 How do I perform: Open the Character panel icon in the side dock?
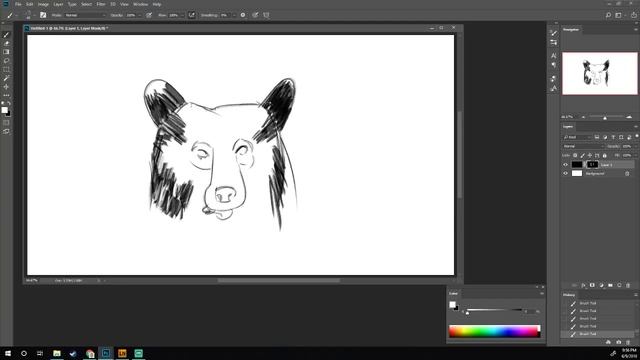(553, 56)
